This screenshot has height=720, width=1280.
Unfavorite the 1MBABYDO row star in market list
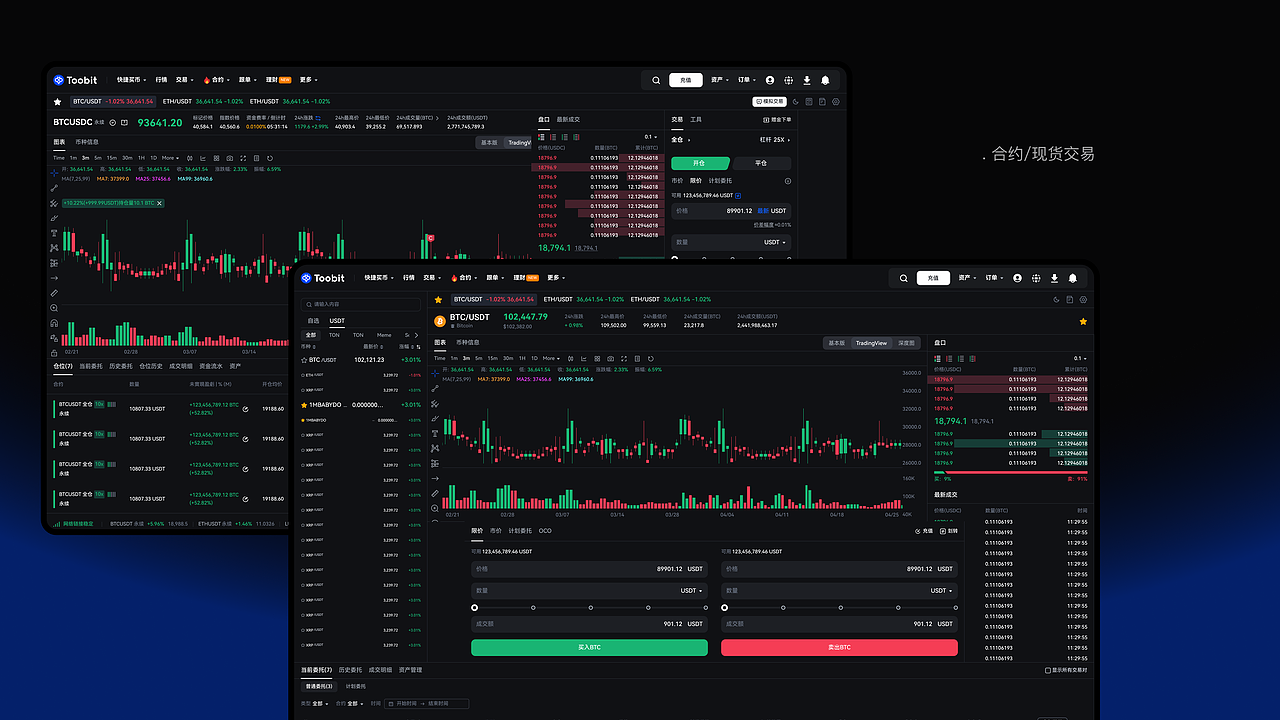tap(304, 405)
